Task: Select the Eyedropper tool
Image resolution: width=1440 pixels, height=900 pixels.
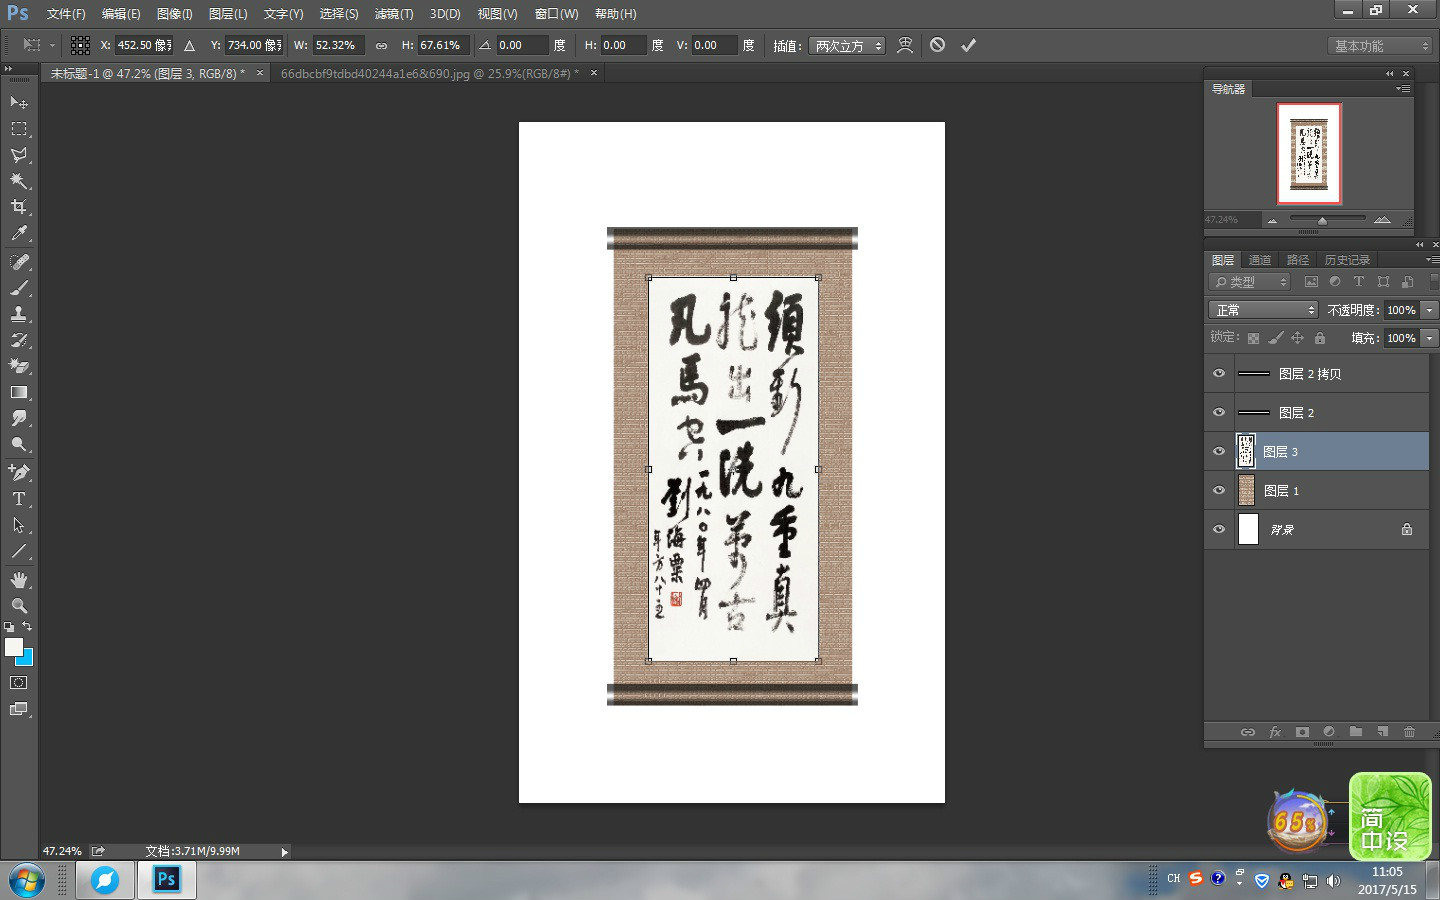Action: pyautogui.click(x=19, y=233)
